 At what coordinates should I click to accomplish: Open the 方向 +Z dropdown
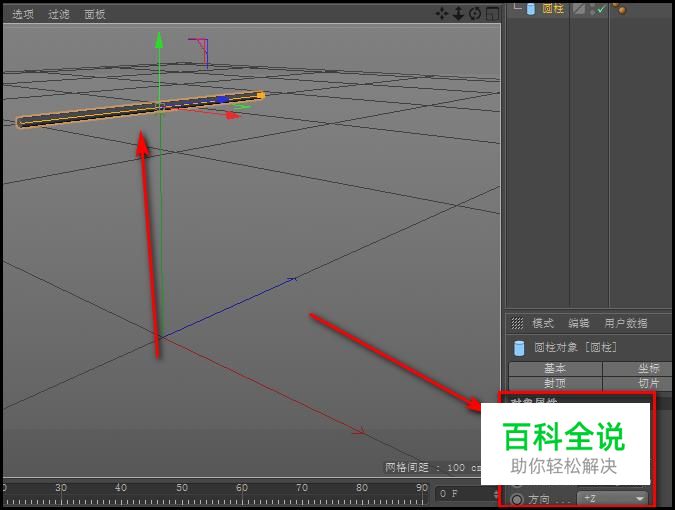(x=613, y=498)
